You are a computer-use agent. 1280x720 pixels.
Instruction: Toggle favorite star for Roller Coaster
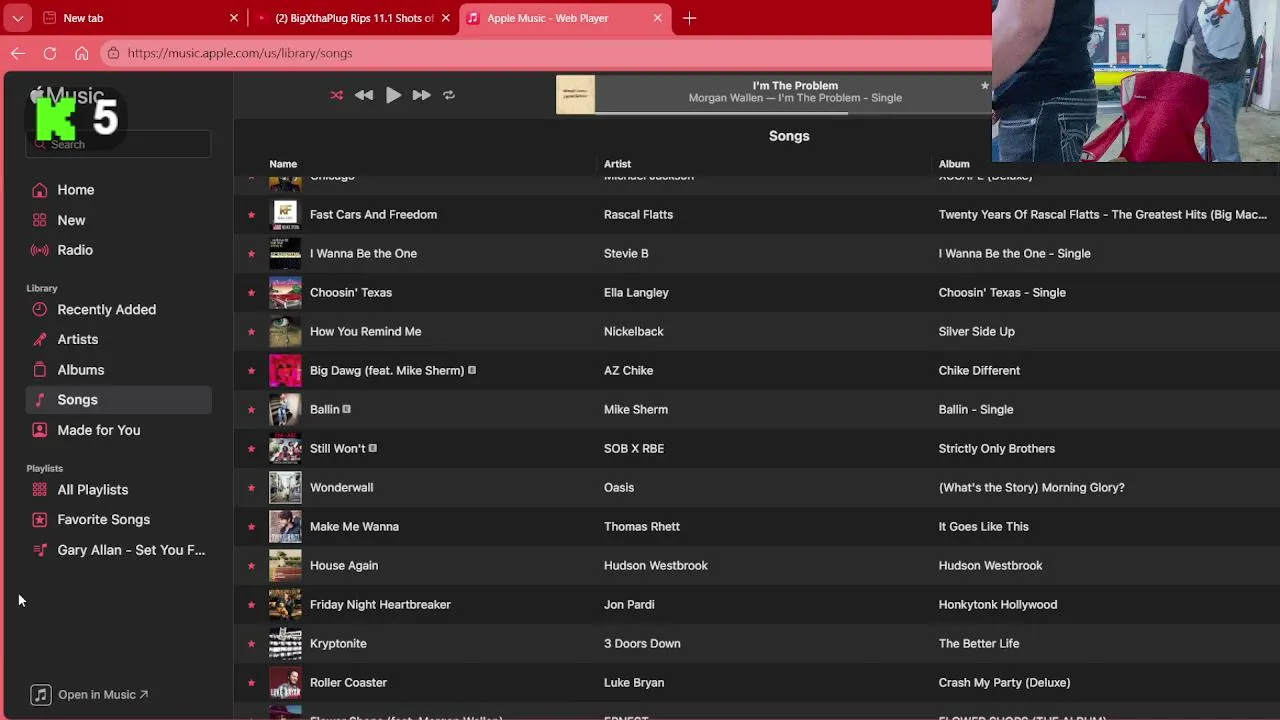251,683
